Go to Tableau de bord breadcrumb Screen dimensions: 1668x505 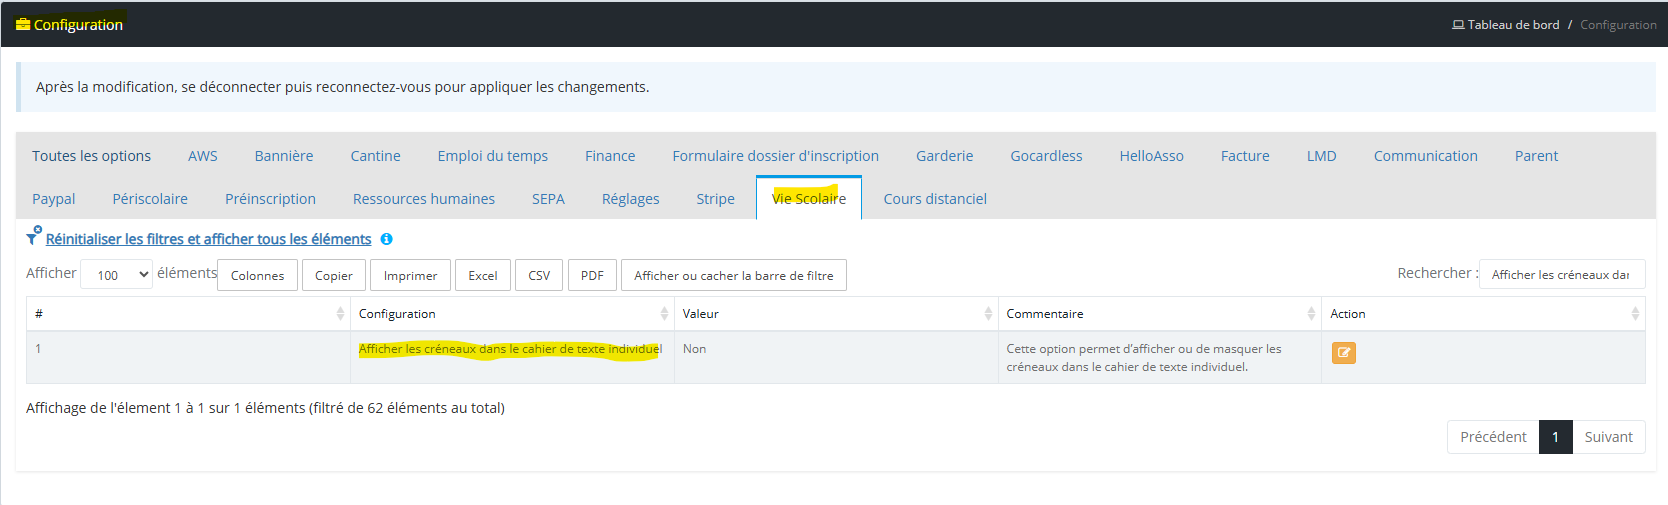(x=1512, y=25)
